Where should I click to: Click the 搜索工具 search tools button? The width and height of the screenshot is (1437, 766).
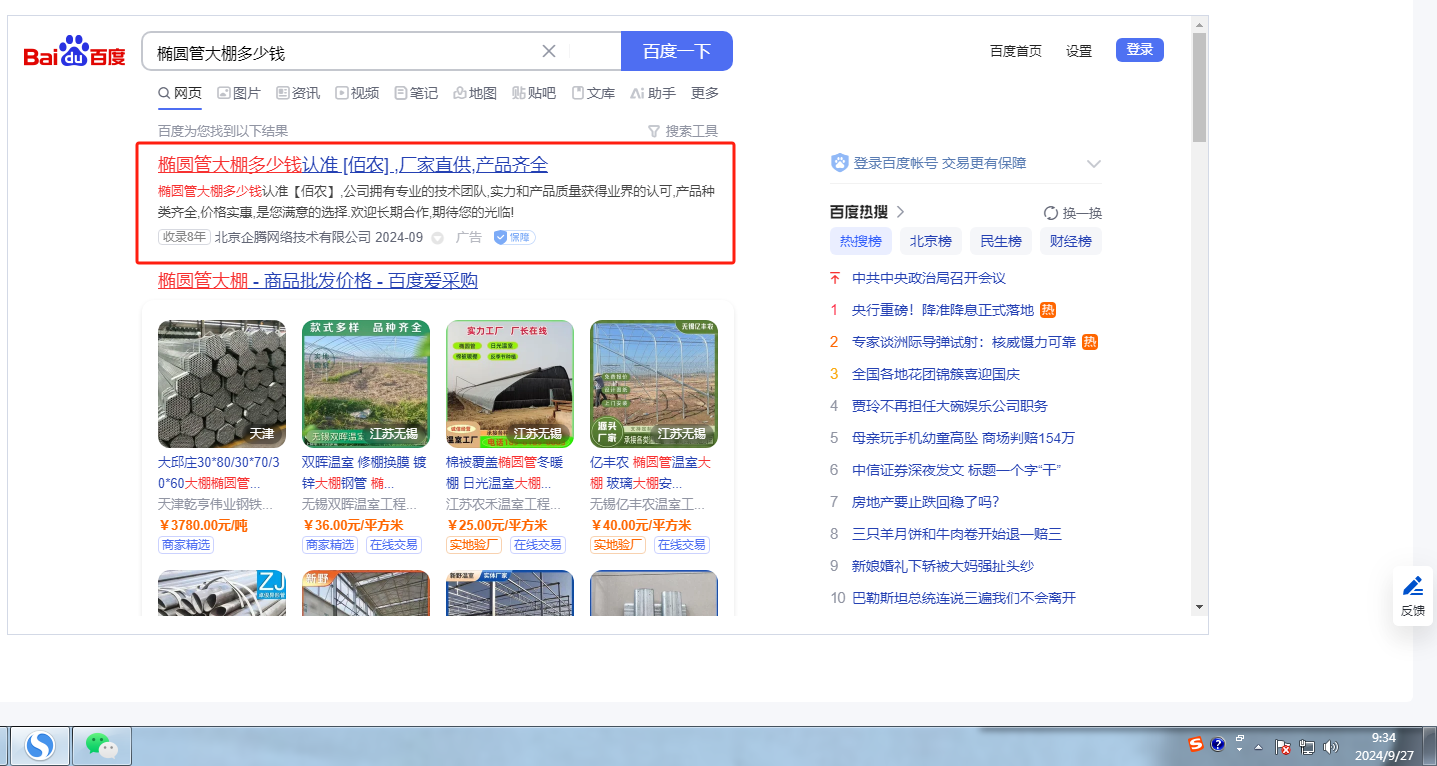683,131
